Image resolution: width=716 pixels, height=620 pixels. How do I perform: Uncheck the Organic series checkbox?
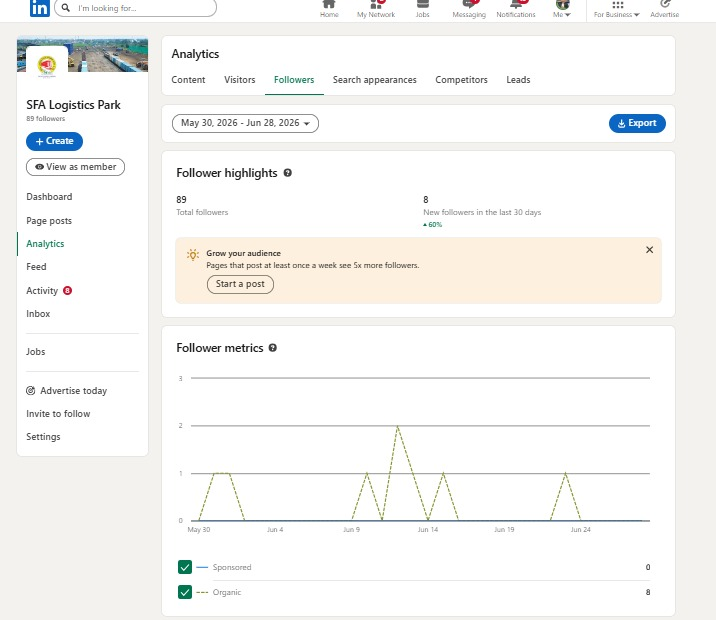tap(185, 592)
